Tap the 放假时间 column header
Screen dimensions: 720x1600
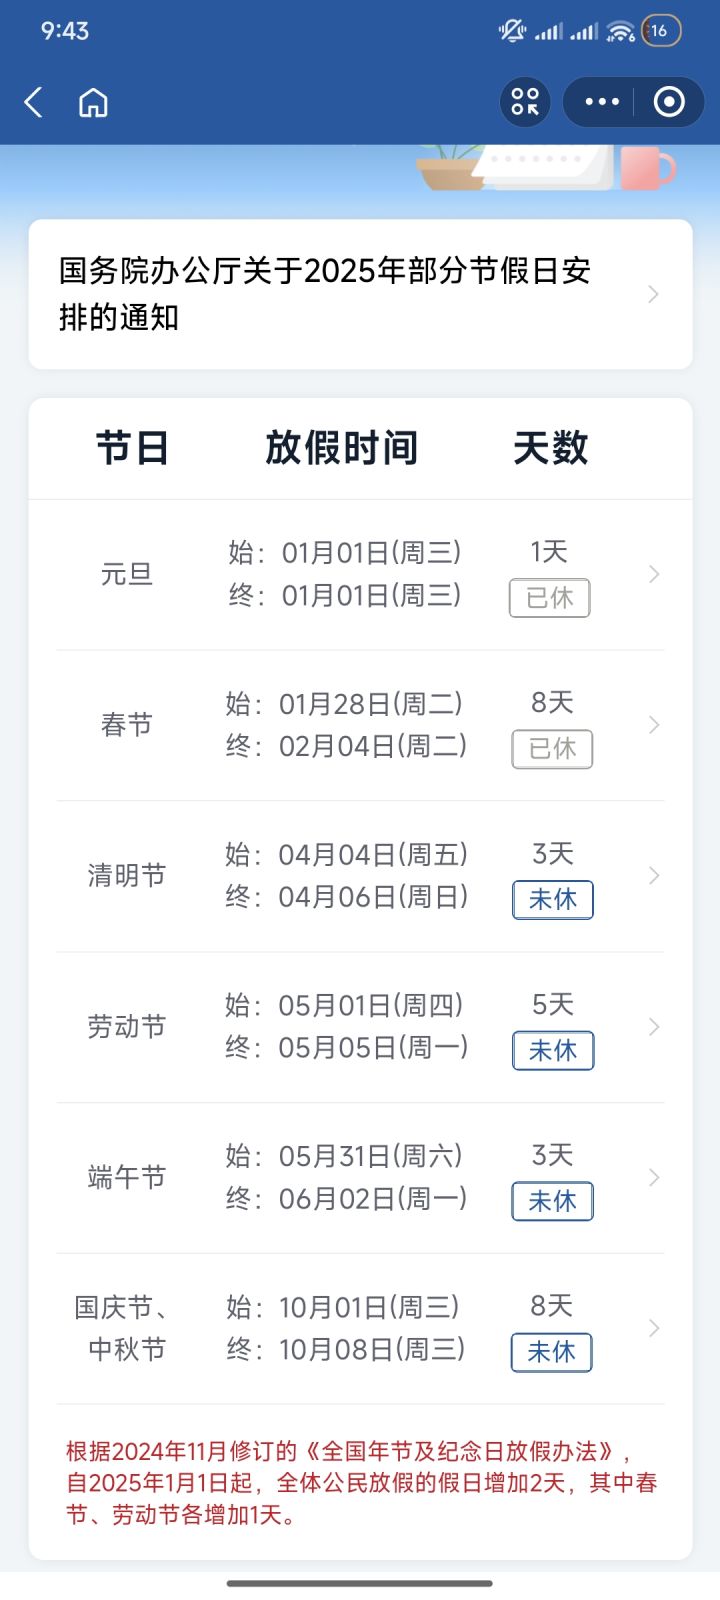click(x=342, y=448)
